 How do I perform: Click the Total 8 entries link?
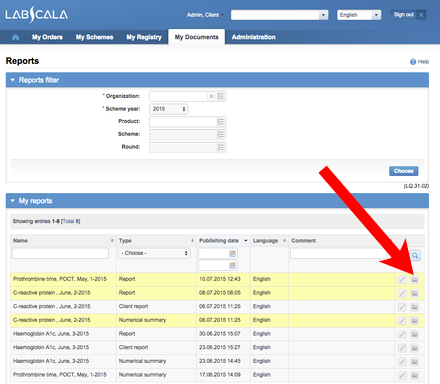71,221
